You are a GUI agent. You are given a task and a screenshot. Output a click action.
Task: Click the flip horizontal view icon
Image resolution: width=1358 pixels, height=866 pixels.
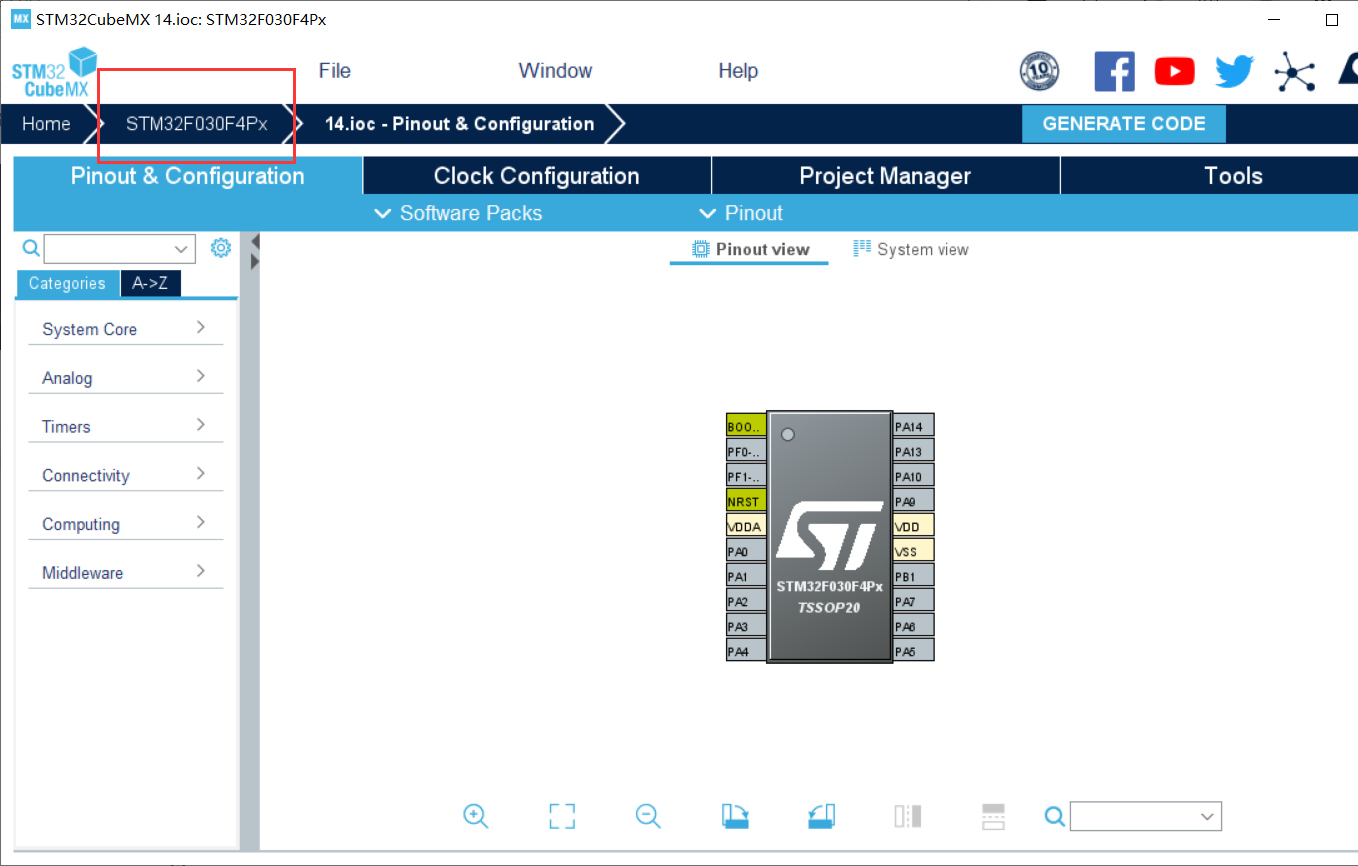(x=907, y=816)
